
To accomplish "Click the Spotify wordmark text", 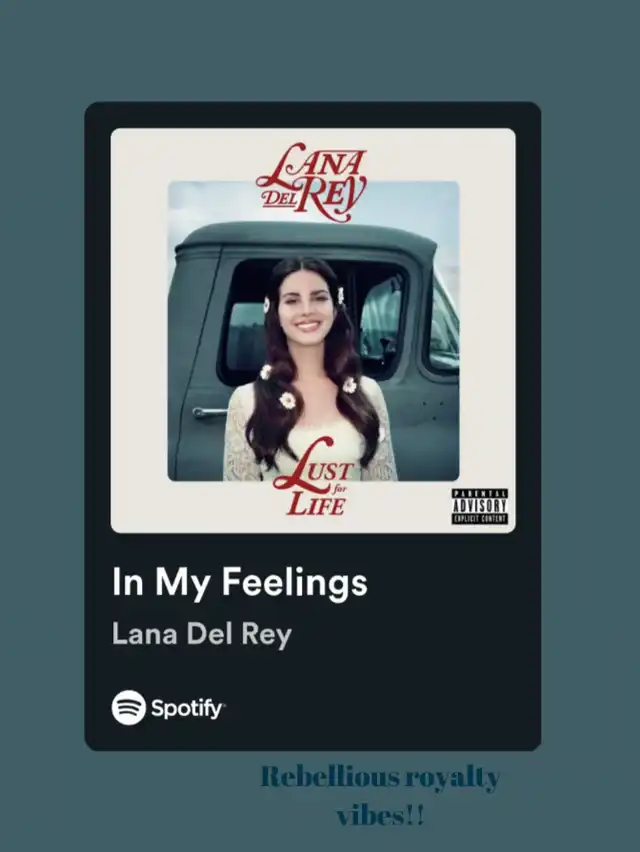I will [x=187, y=708].
